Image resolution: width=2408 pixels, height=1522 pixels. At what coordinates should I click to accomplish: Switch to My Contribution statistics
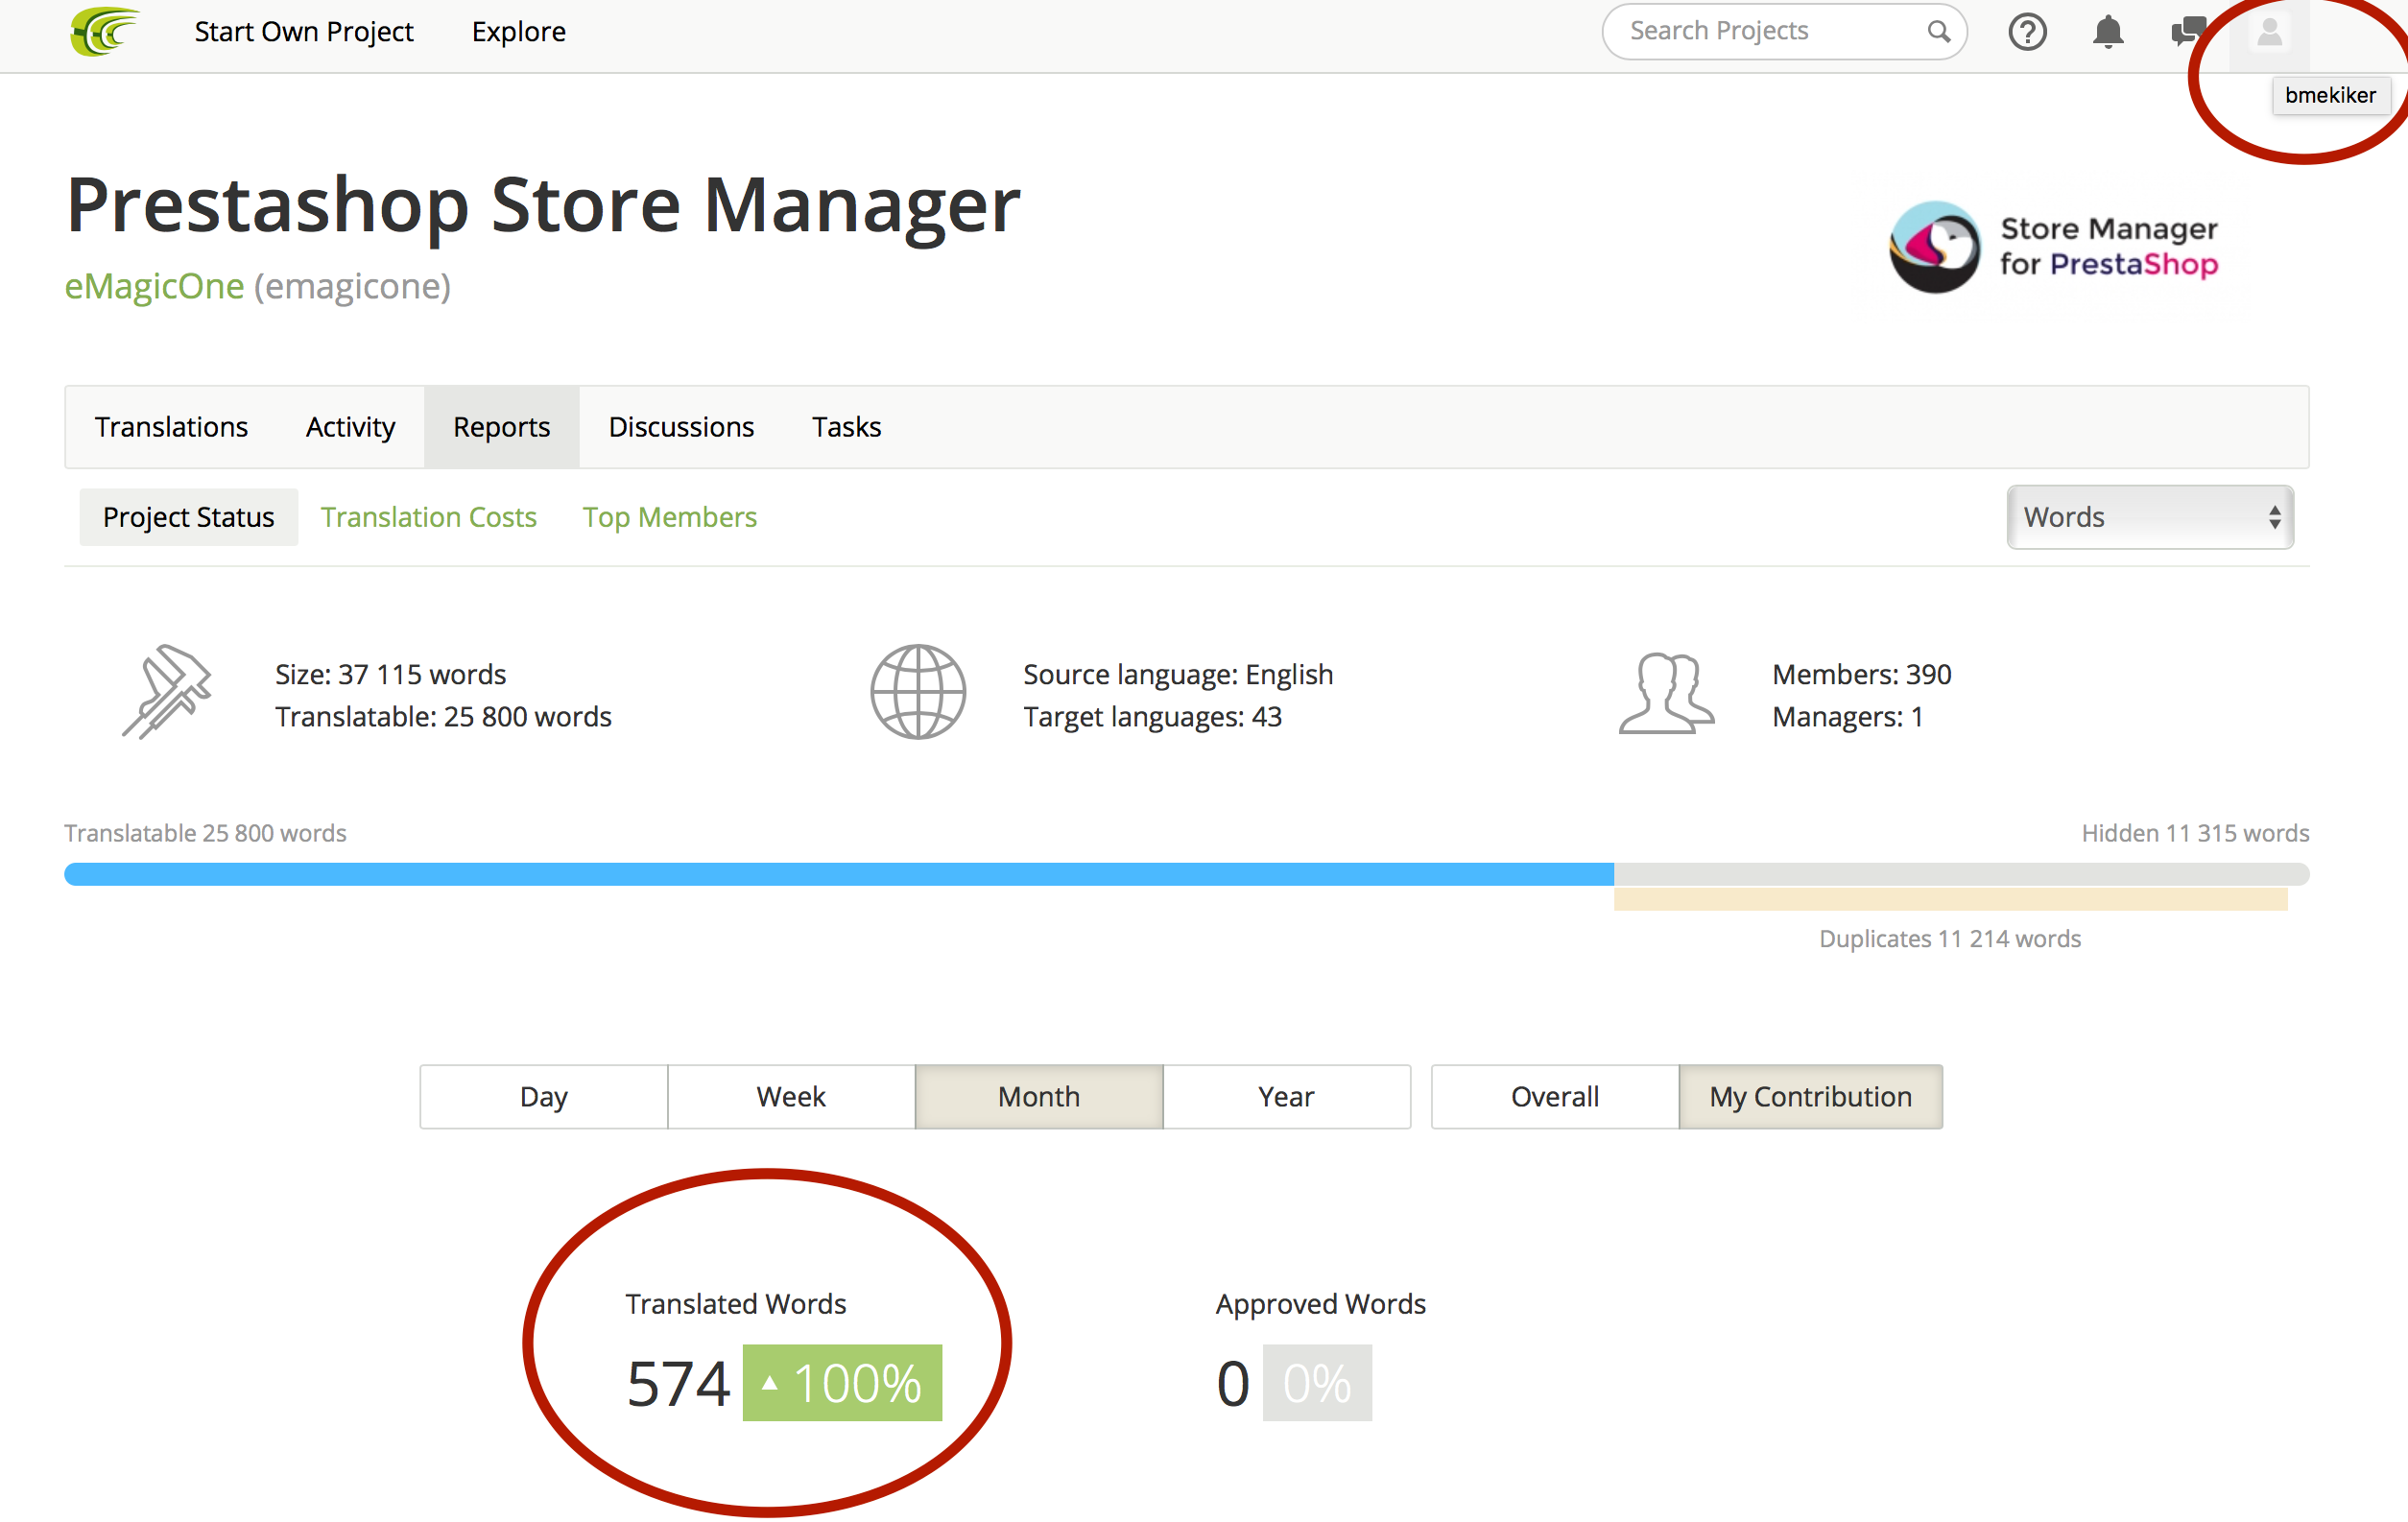(1810, 1097)
